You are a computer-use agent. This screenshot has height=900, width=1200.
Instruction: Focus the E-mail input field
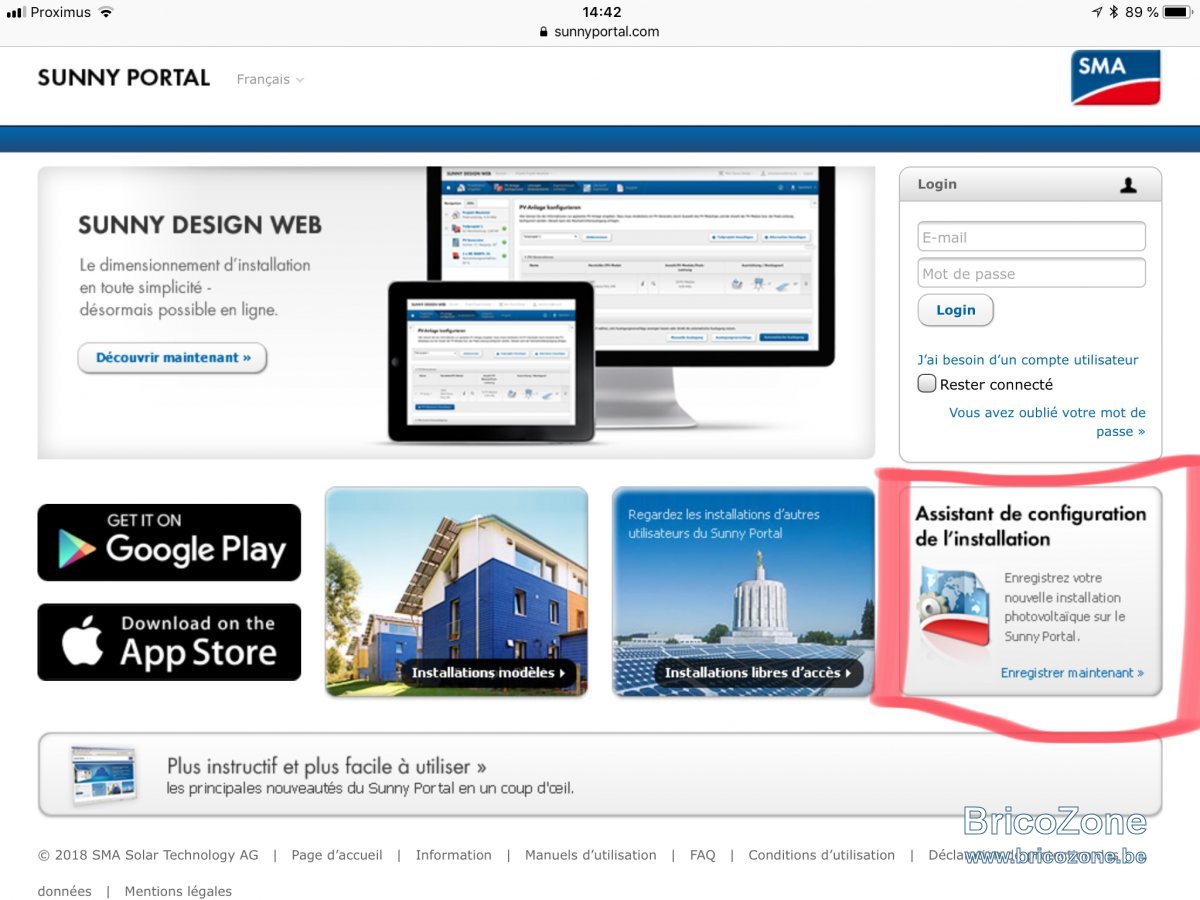(x=1031, y=237)
